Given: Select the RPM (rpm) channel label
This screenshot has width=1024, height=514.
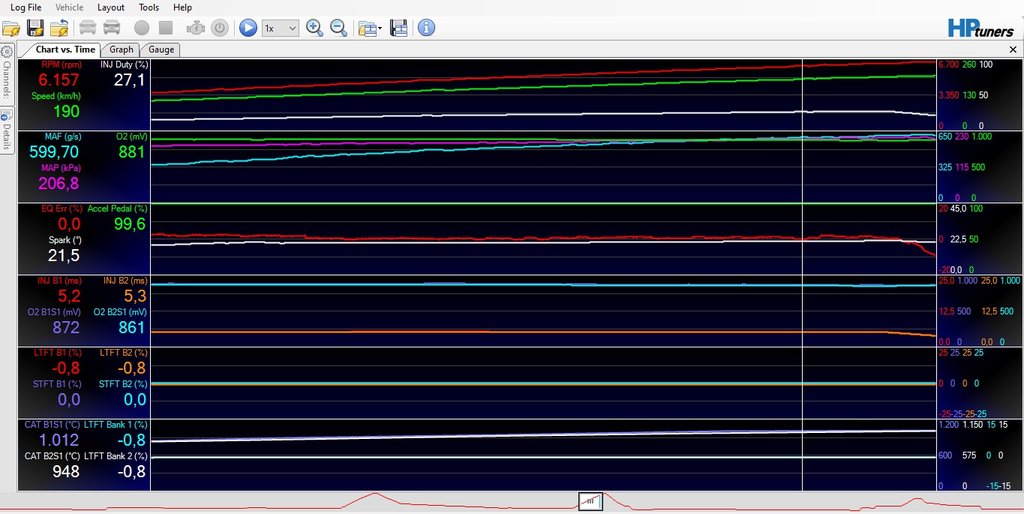Looking at the screenshot, I should point(61,65).
